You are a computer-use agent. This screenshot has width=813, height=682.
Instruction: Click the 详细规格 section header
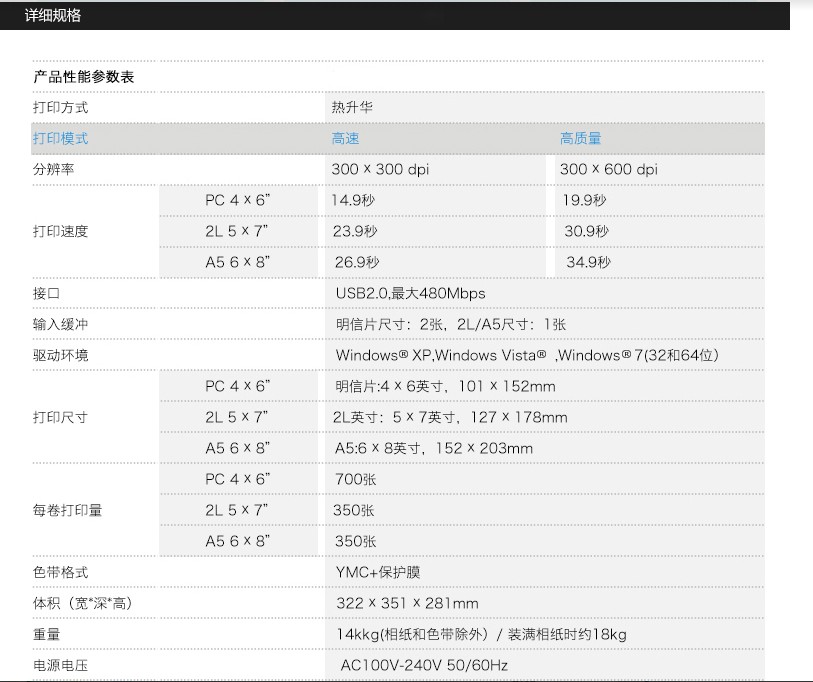tap(53, 16)
